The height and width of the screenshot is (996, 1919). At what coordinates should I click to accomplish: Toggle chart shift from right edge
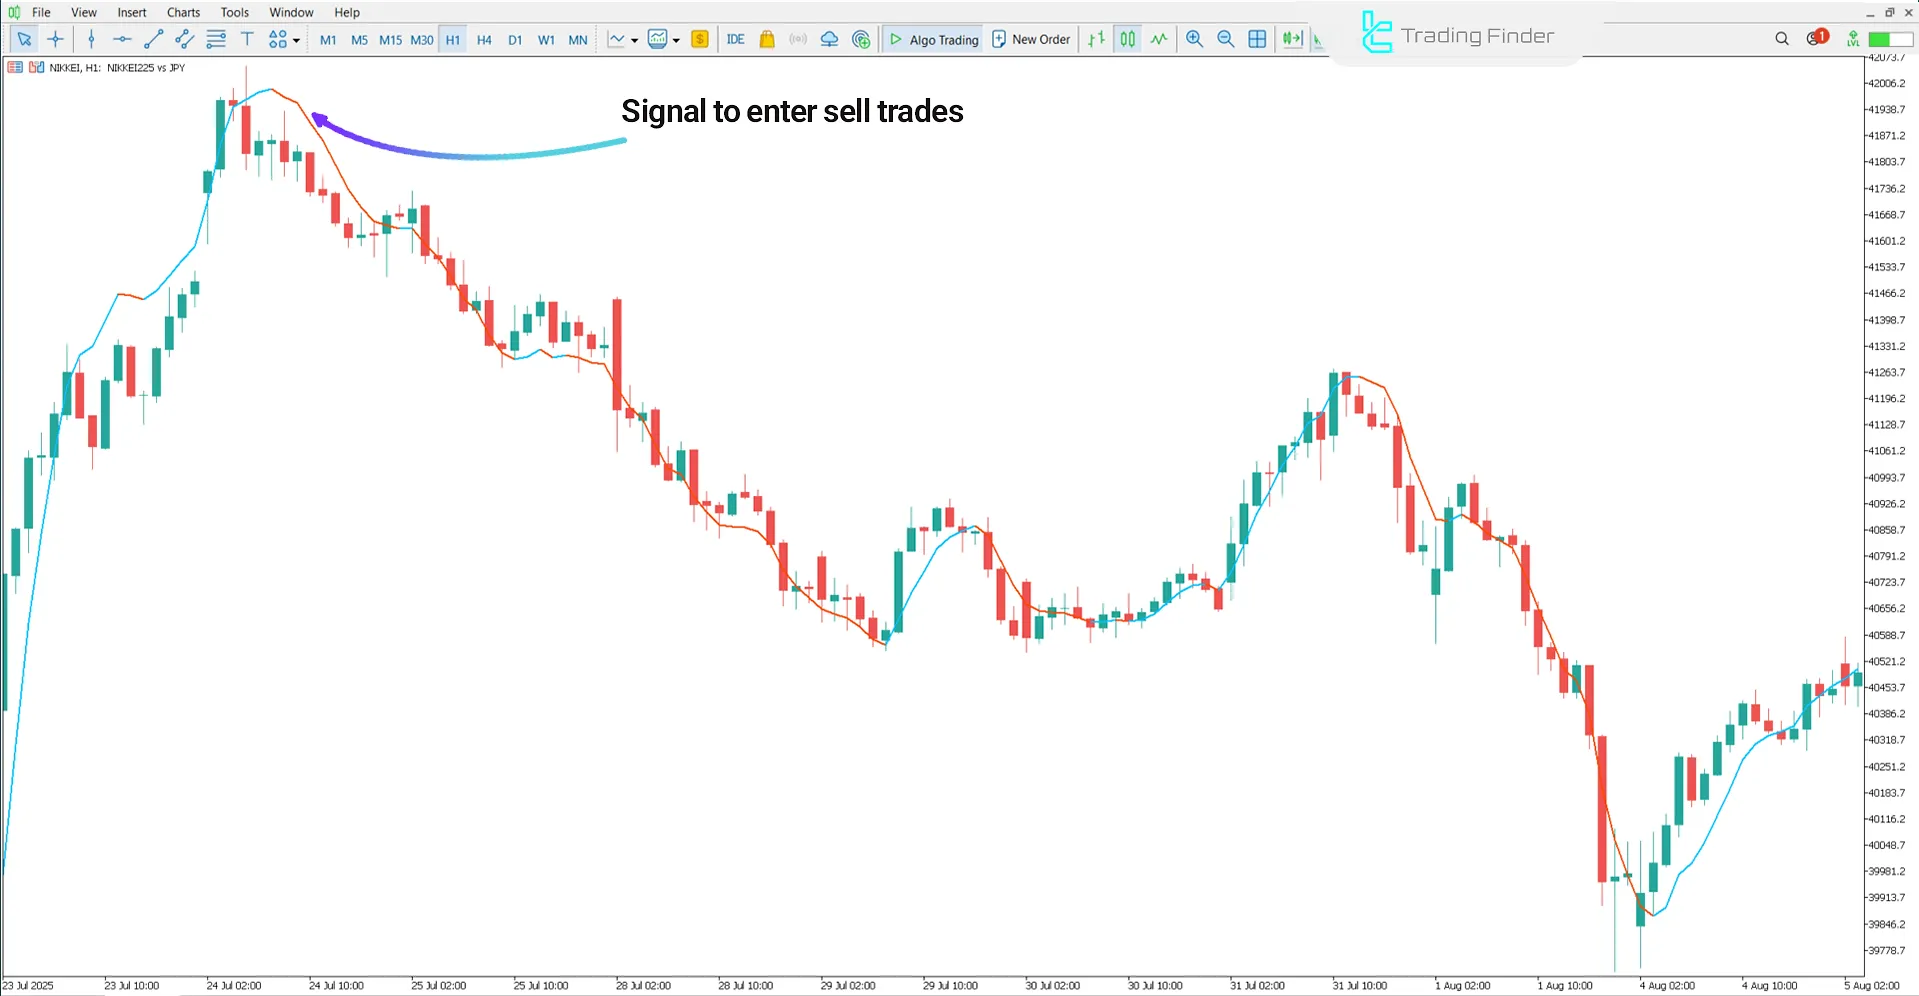(x=1292, y=39)
